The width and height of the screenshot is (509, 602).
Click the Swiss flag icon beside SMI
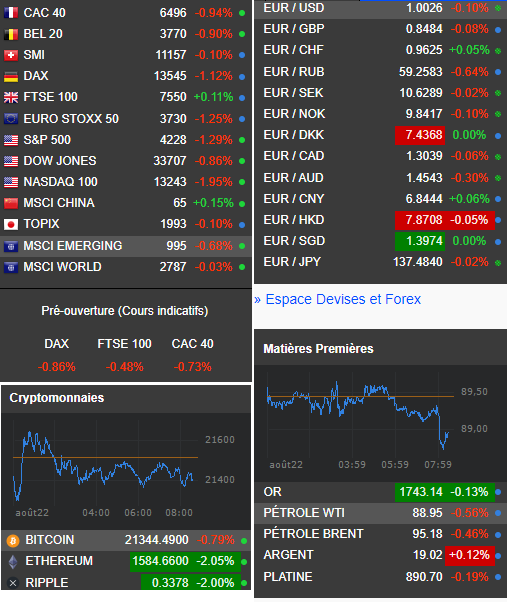pos(11,55)
